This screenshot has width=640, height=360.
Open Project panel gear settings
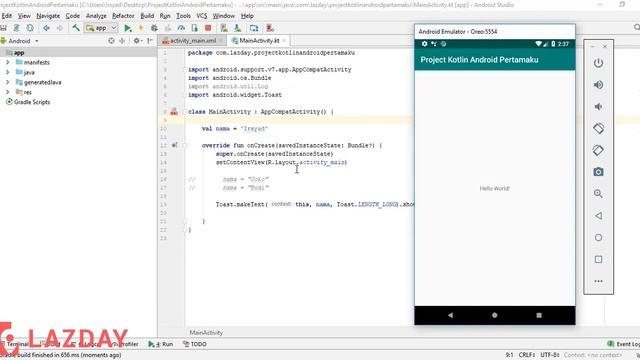click(x=137, y=41)
